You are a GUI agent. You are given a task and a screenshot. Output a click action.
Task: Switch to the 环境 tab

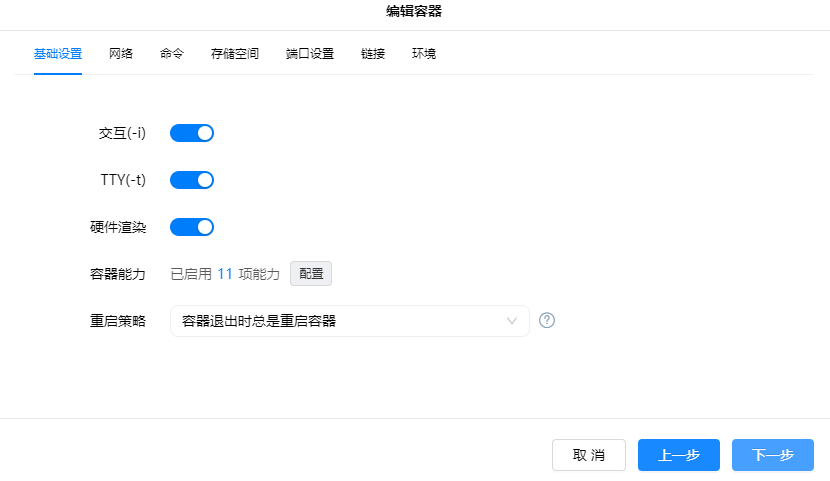click(424, 54)
